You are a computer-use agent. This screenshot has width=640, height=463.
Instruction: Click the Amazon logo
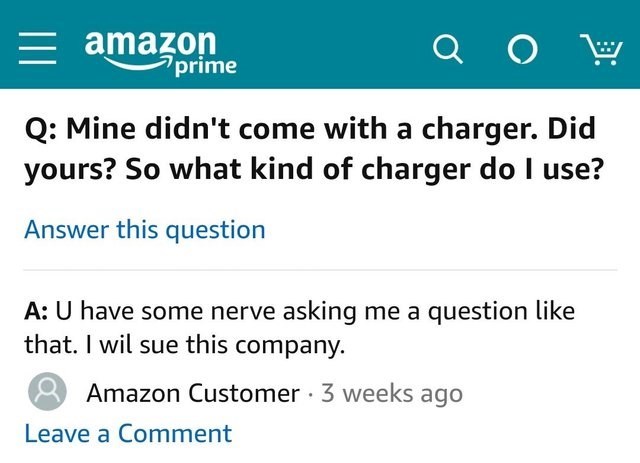tap(150, 42)
